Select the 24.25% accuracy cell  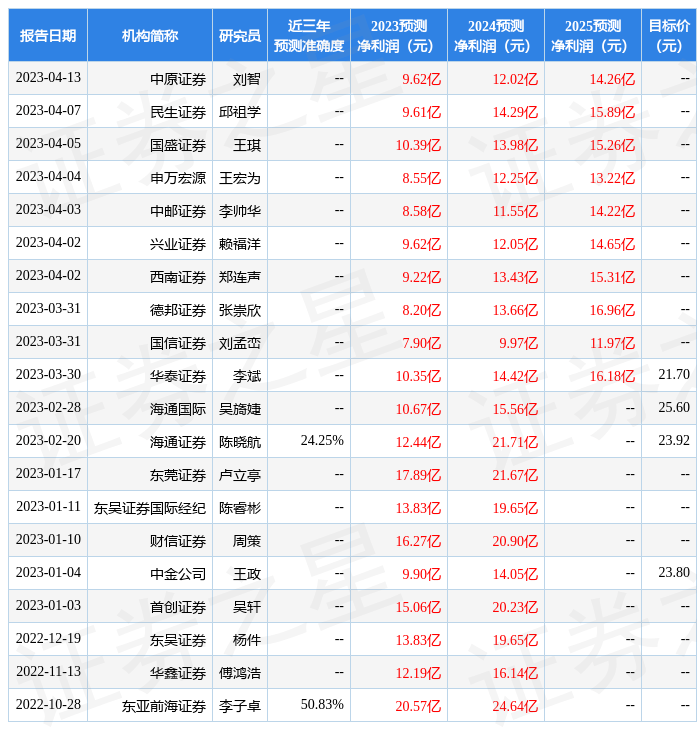click(322, 441)
